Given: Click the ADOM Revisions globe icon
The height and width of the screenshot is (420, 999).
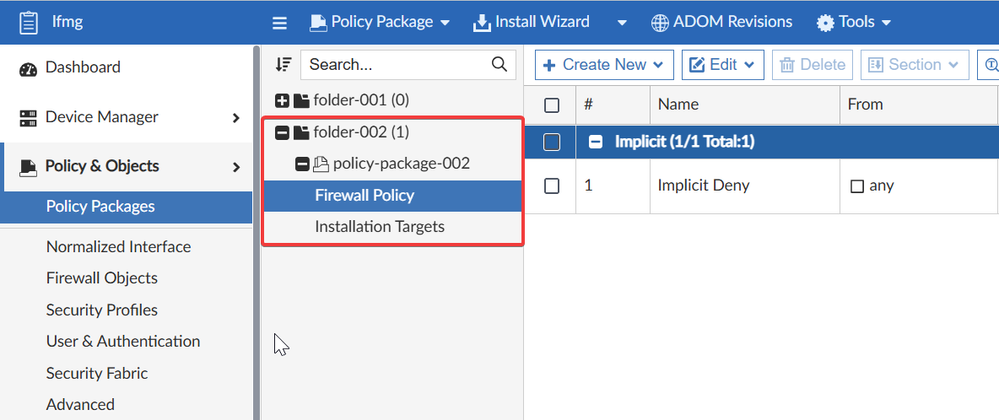Looking at the screenshot, I should [660, 22].
